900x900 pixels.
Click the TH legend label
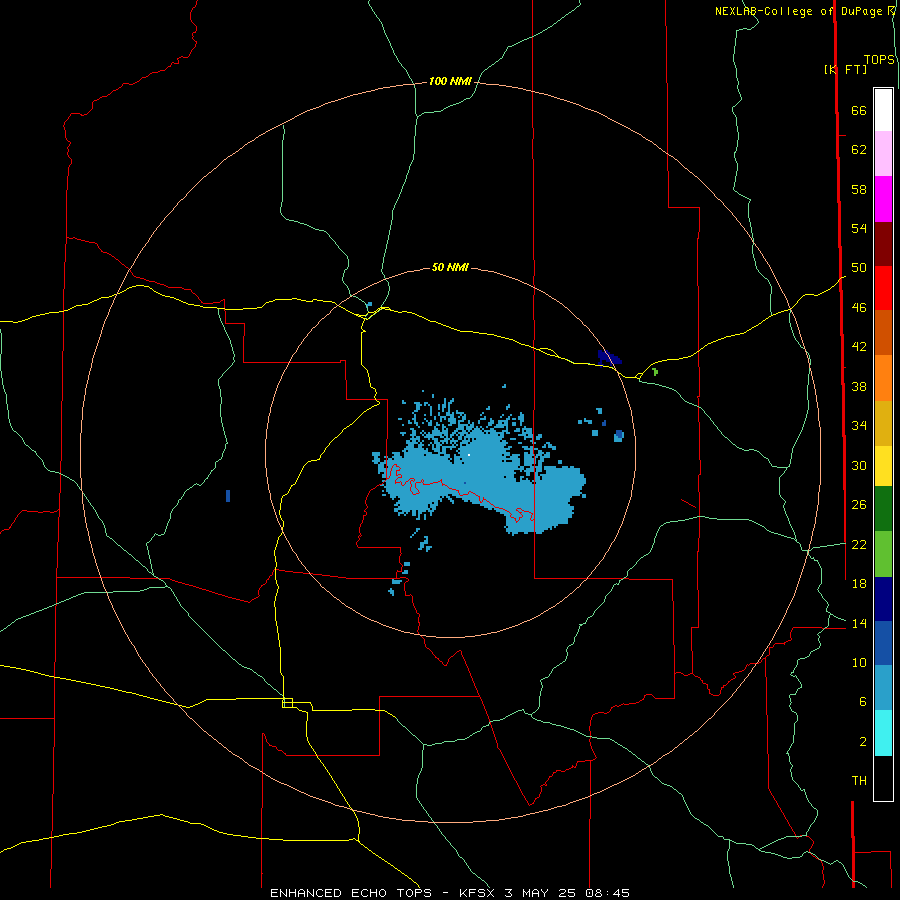coord(859,781)
